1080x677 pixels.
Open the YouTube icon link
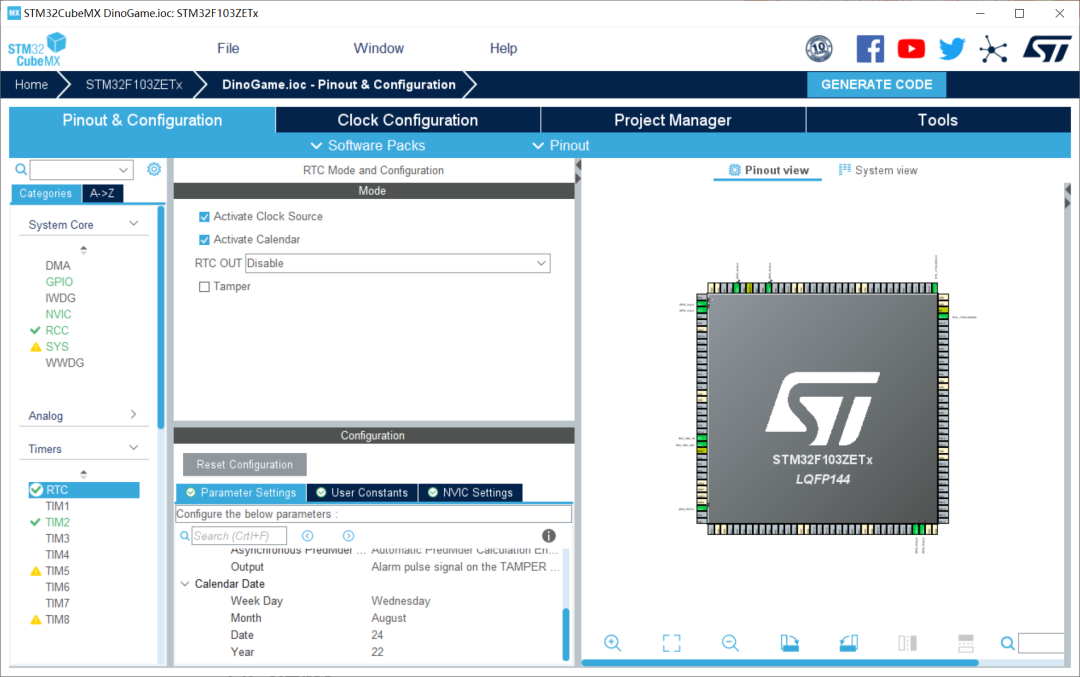[911, 48]
